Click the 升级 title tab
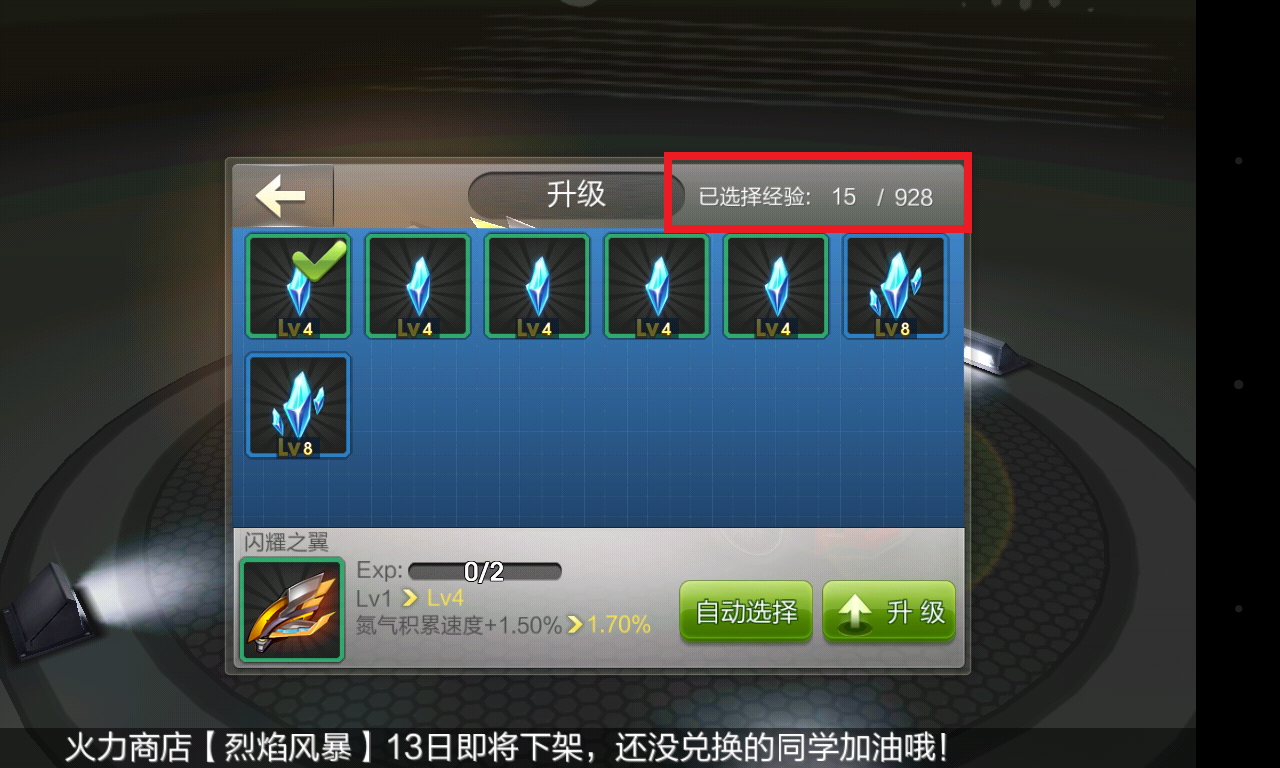 click(x=576, y=194)
